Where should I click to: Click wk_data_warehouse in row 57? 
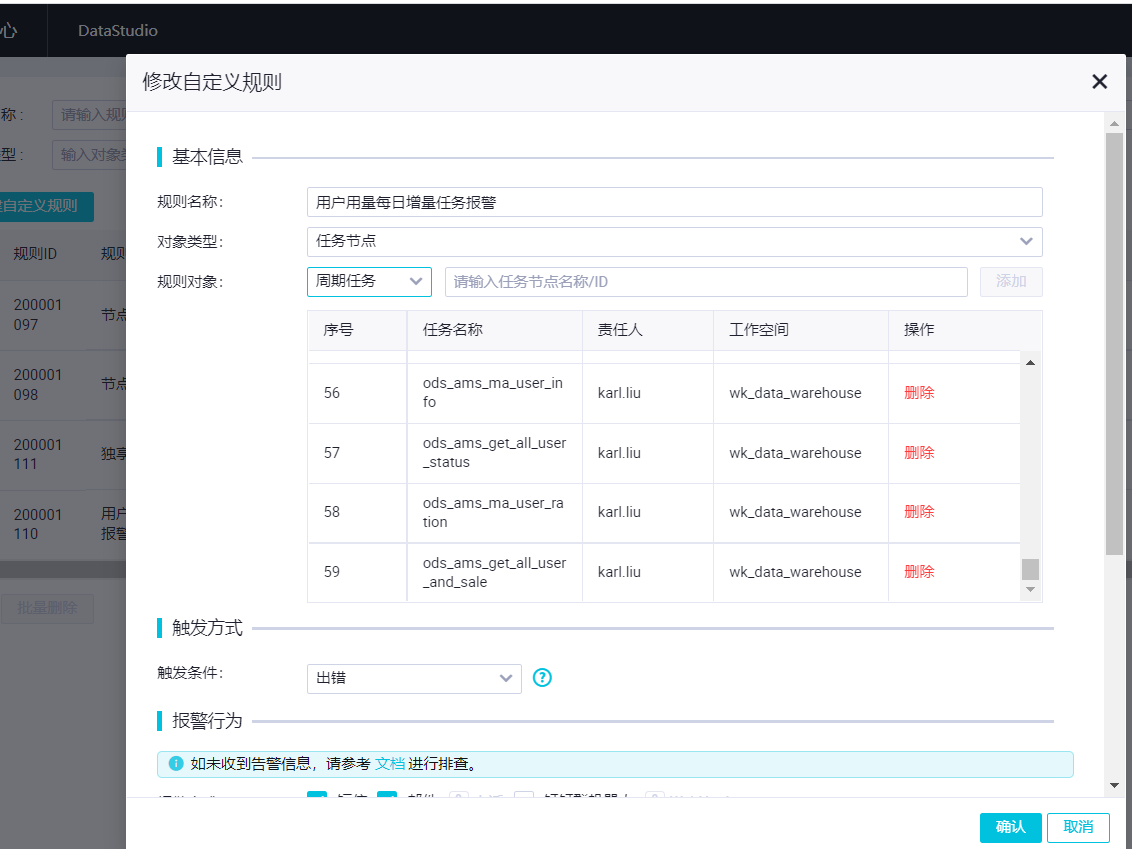[x=795, y=453]
